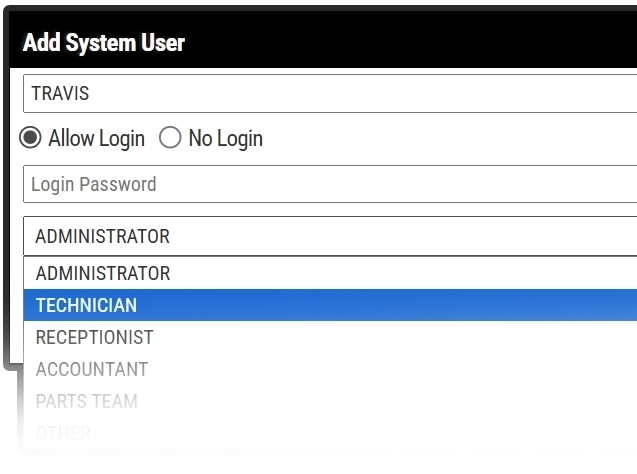This screenshot has width=637, height=474.
Task: Collapse the role combo box showing ADMINISTRATOR
Action: (x=330, y=236)
